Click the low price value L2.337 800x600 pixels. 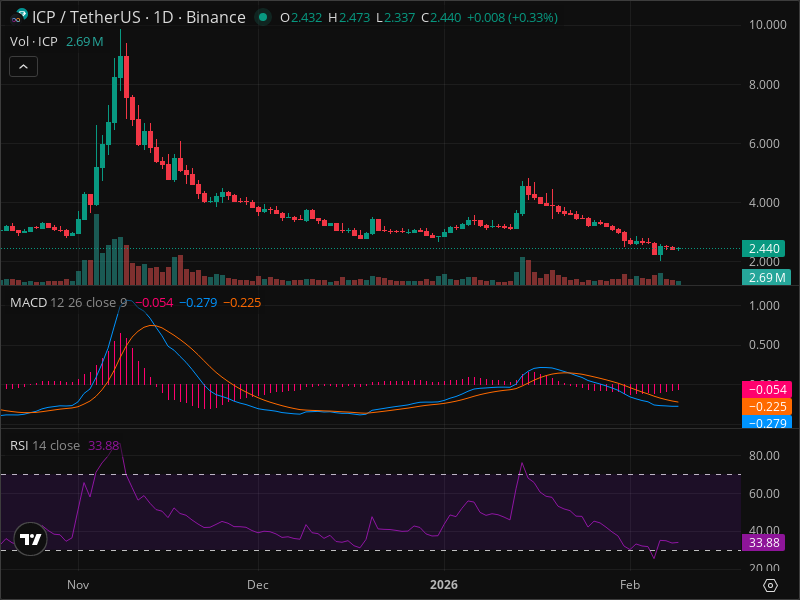pyautogui.click(x=395, y=18)
